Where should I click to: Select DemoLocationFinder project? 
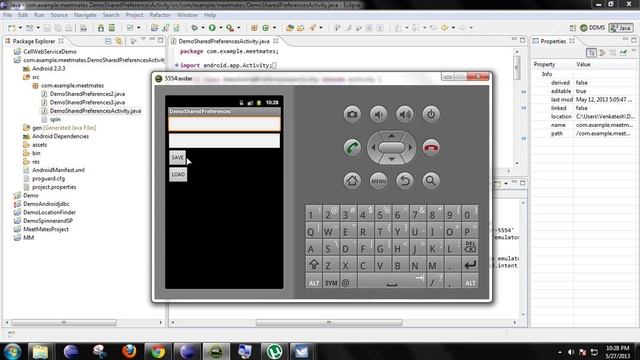point(49,212)
